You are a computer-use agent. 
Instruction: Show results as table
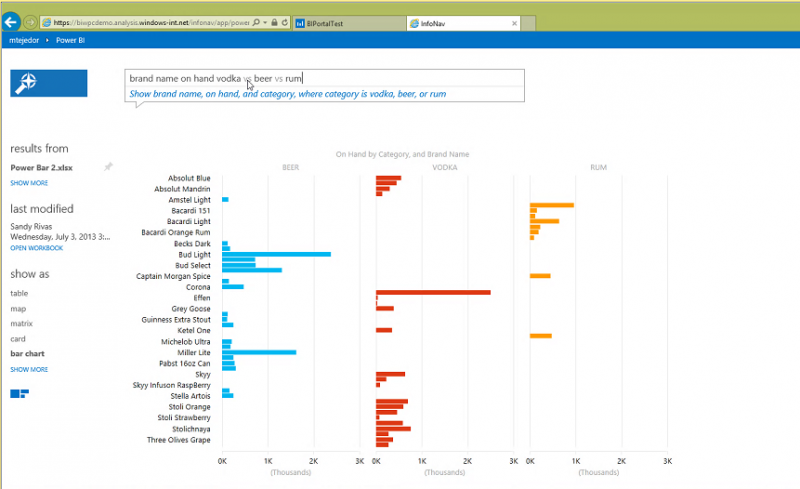(19, 293)
